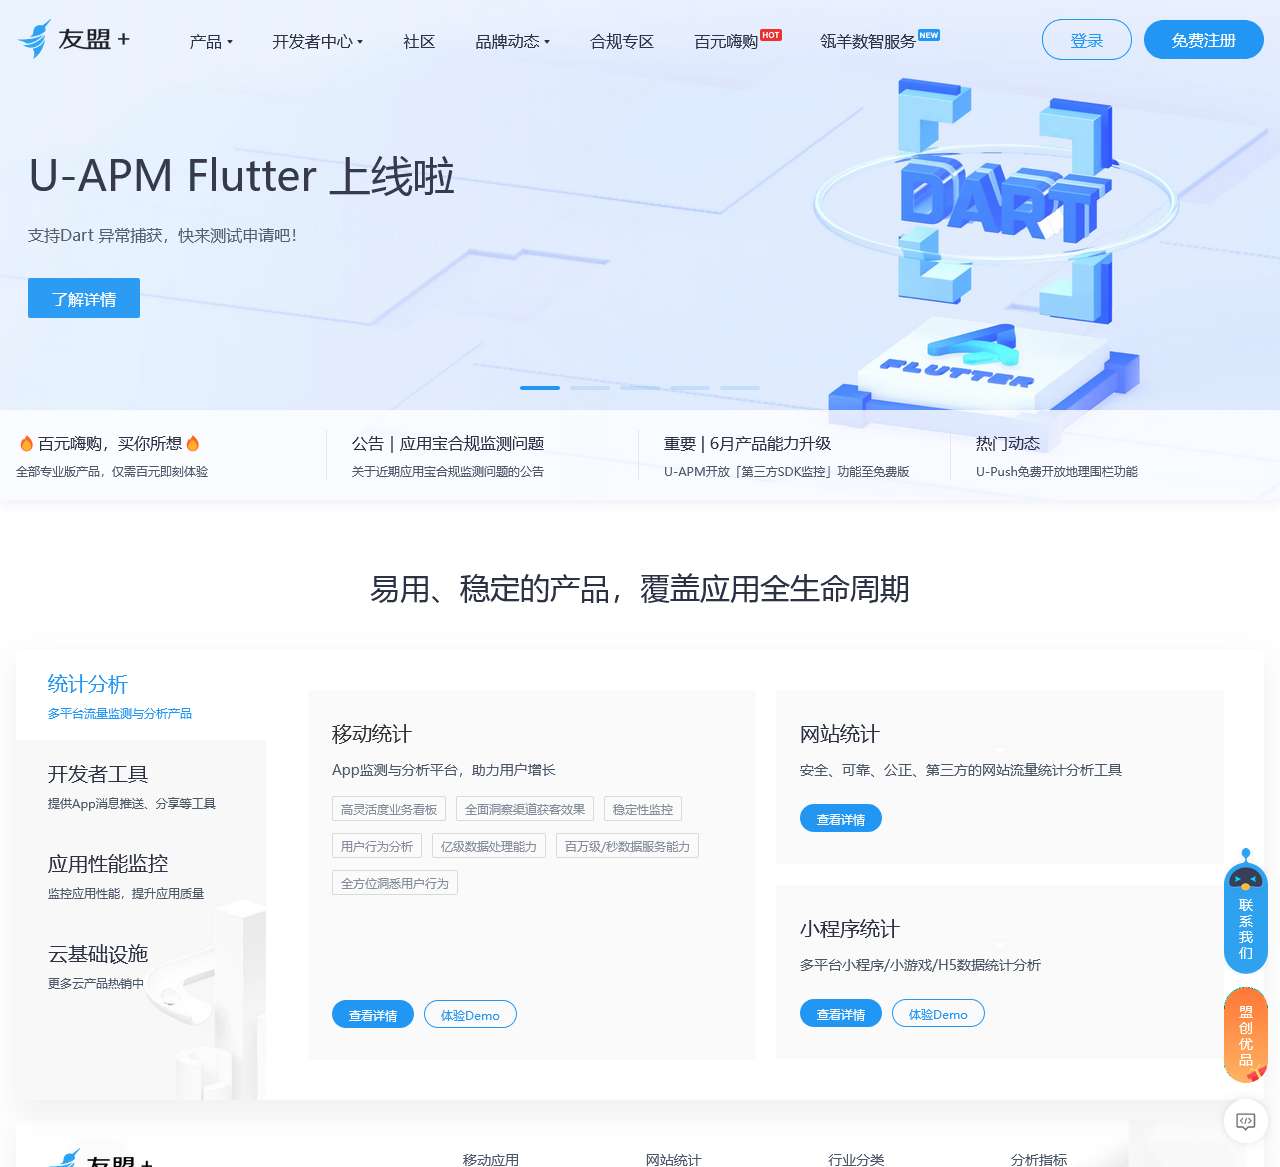Click the 网站统计 card title
Image resolution: width=1280 pixels, height=1167 pixels.
[840, 734]
